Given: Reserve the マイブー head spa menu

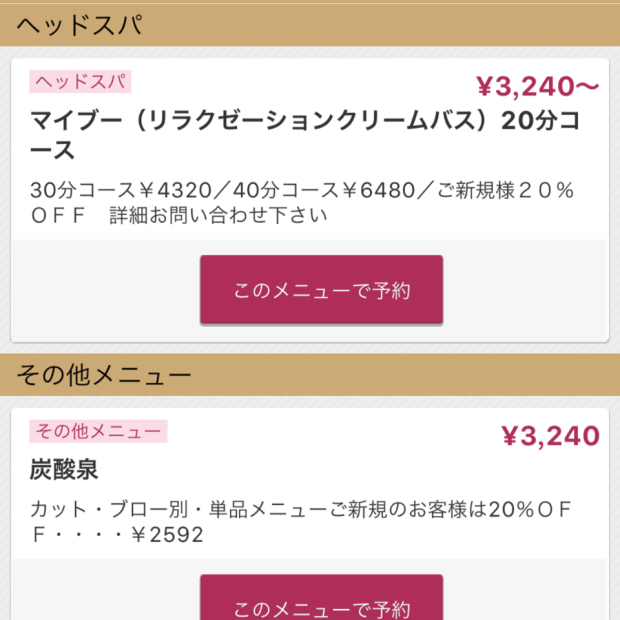Looking at the screenshot, I should point(321,291).
